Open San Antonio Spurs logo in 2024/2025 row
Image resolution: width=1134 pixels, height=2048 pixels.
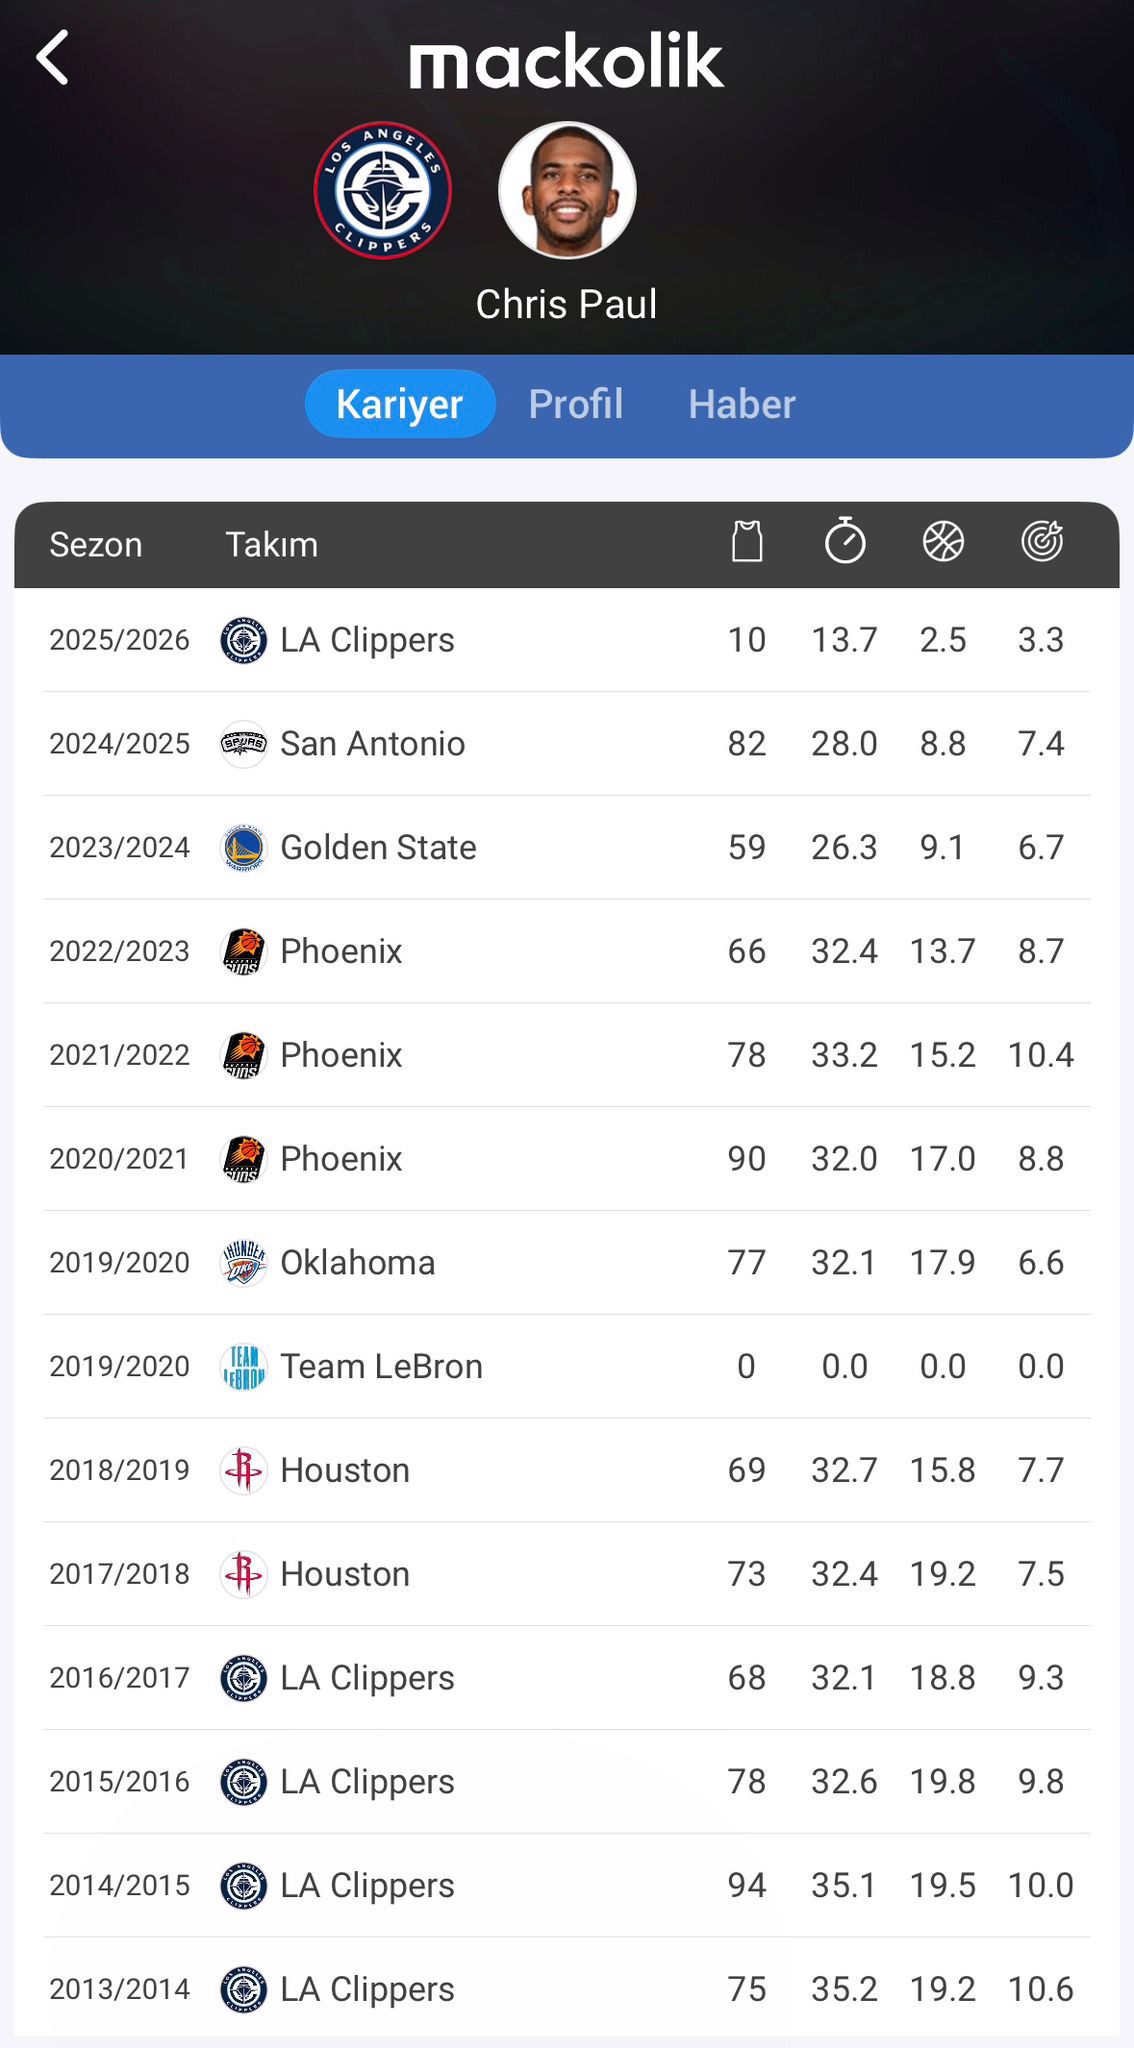click(x=243, y=744)
